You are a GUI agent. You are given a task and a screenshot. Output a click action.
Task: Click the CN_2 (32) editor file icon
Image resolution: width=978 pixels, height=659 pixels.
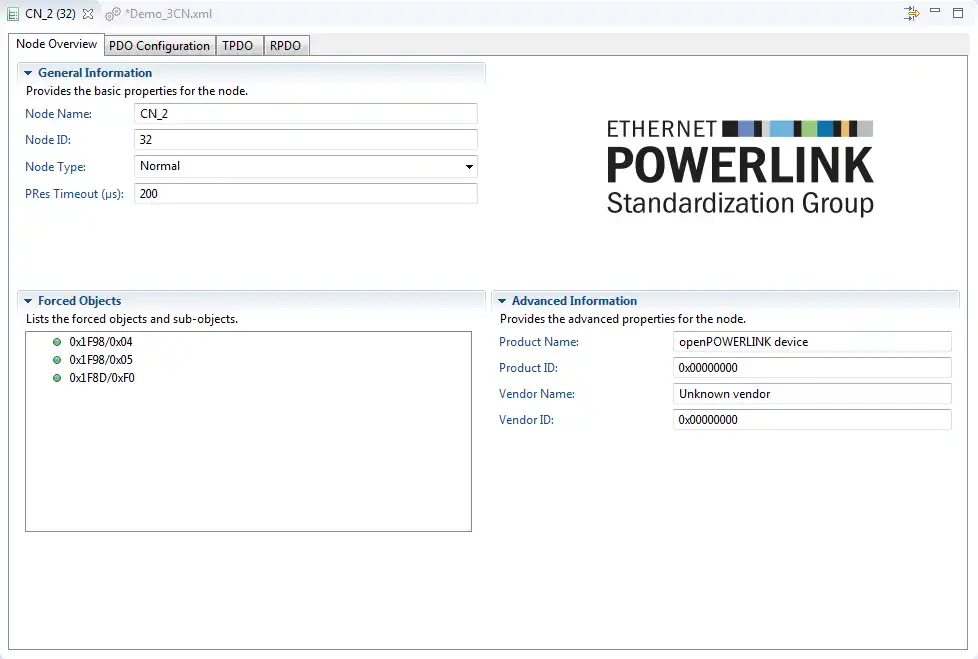(13, 14)
